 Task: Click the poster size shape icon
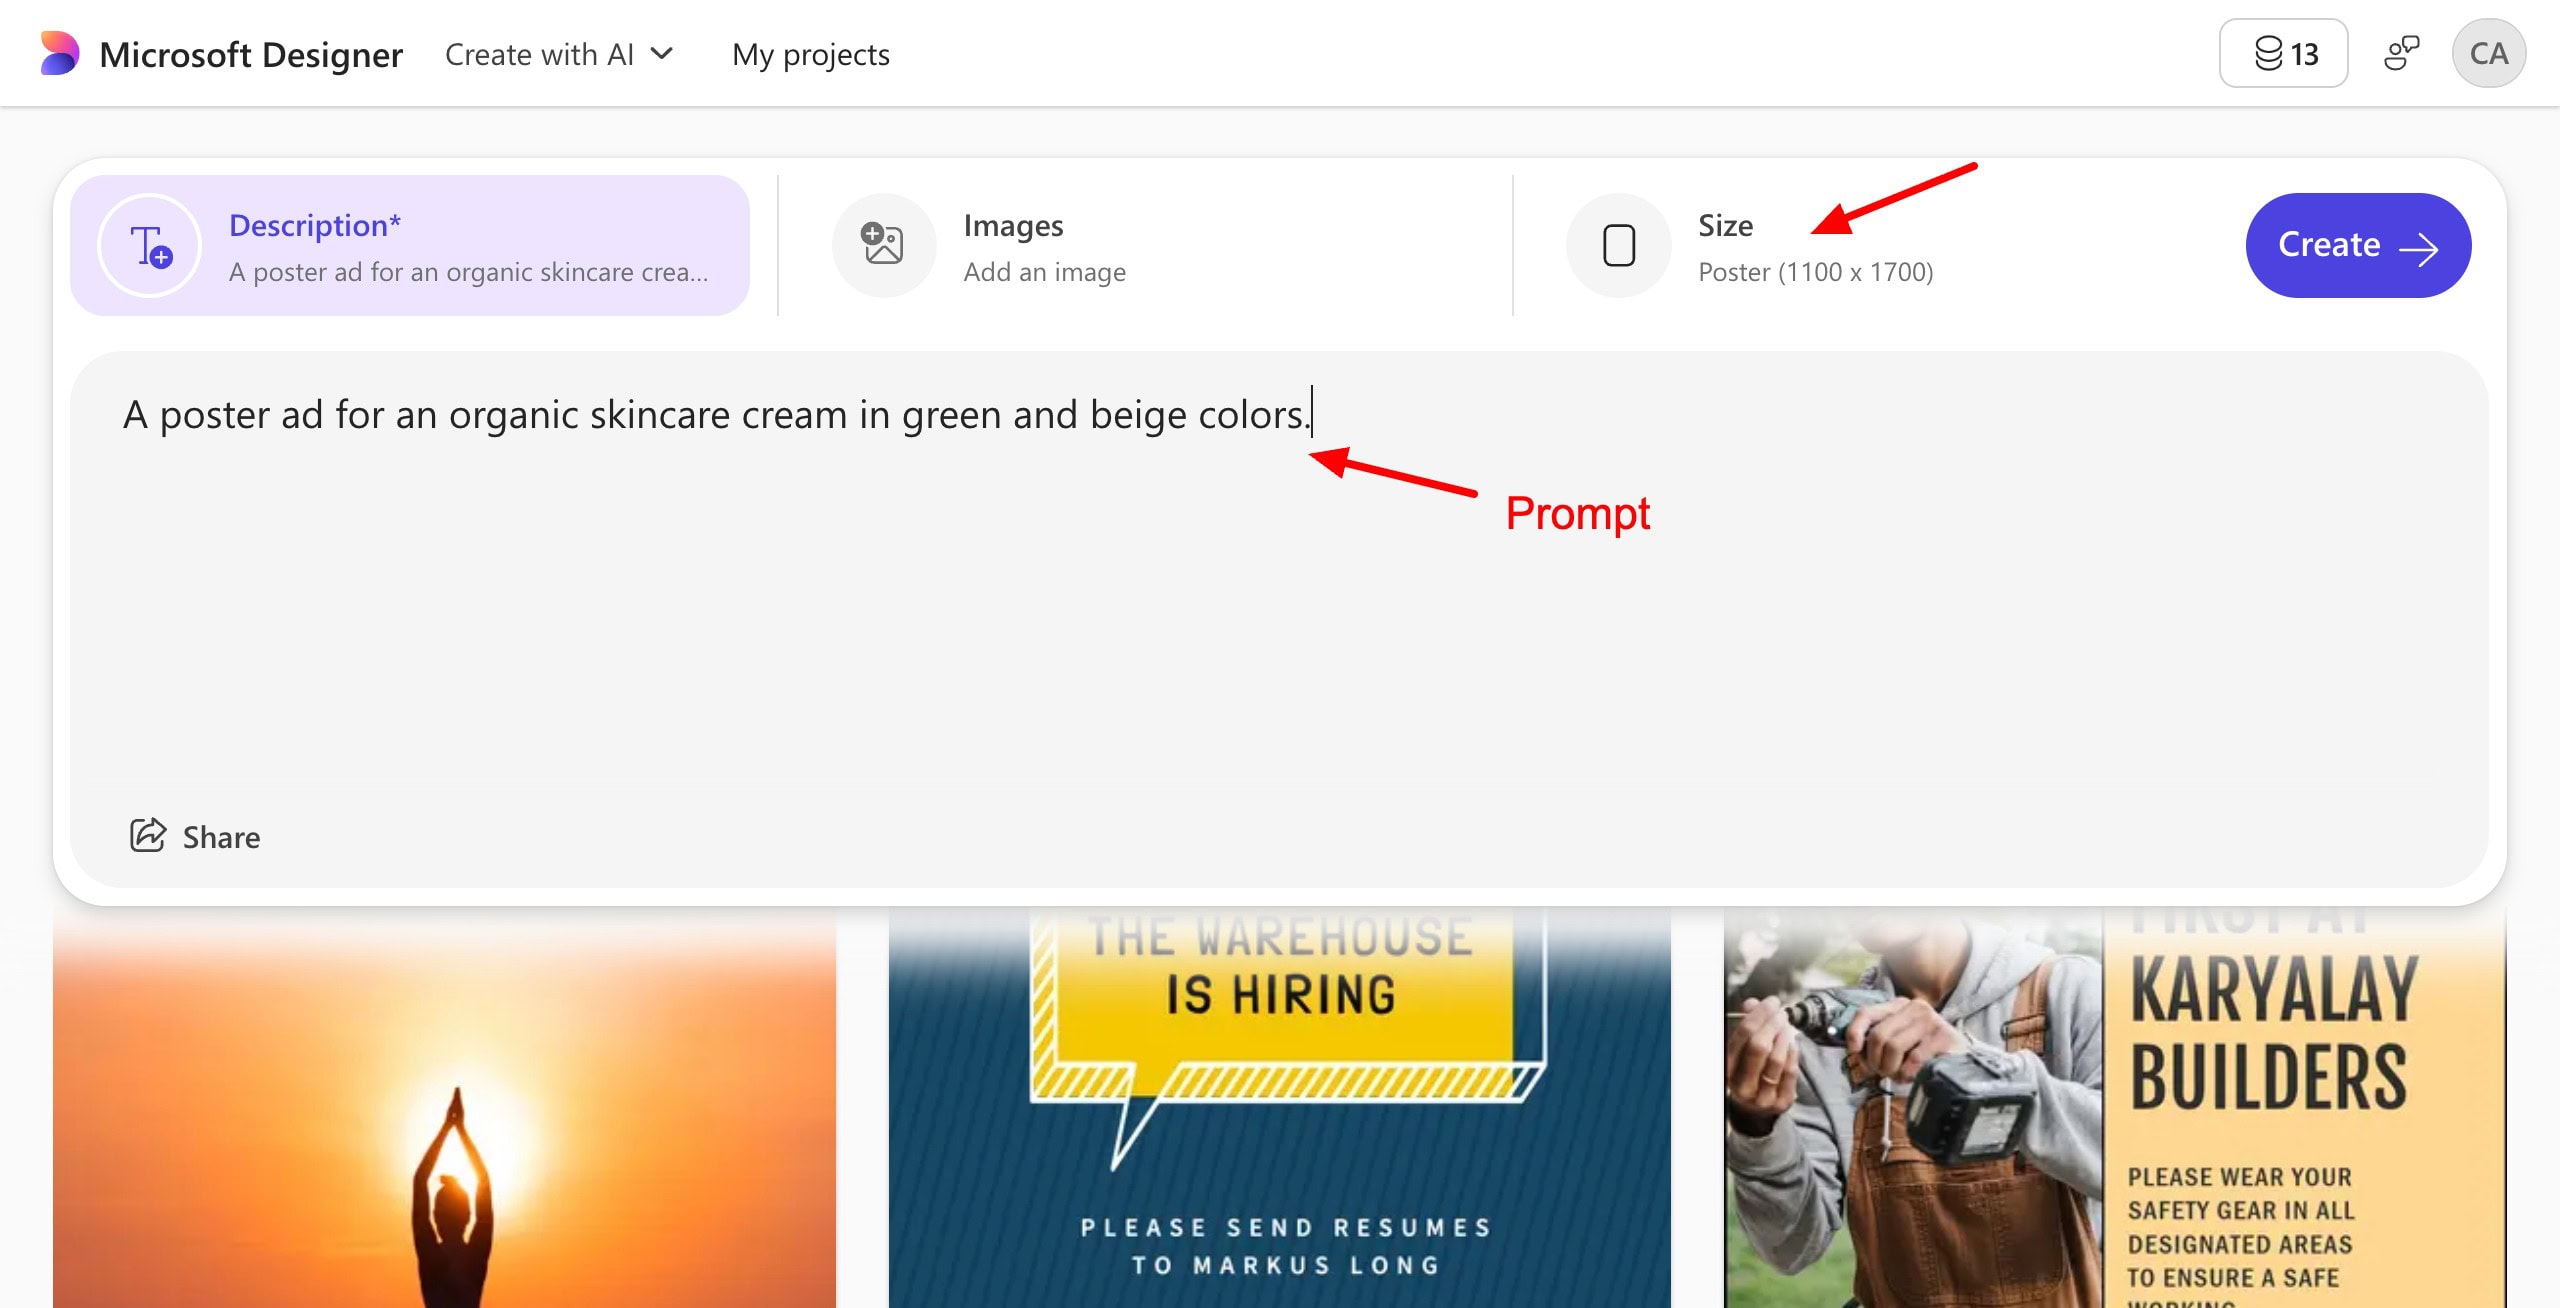point(1618,246)
